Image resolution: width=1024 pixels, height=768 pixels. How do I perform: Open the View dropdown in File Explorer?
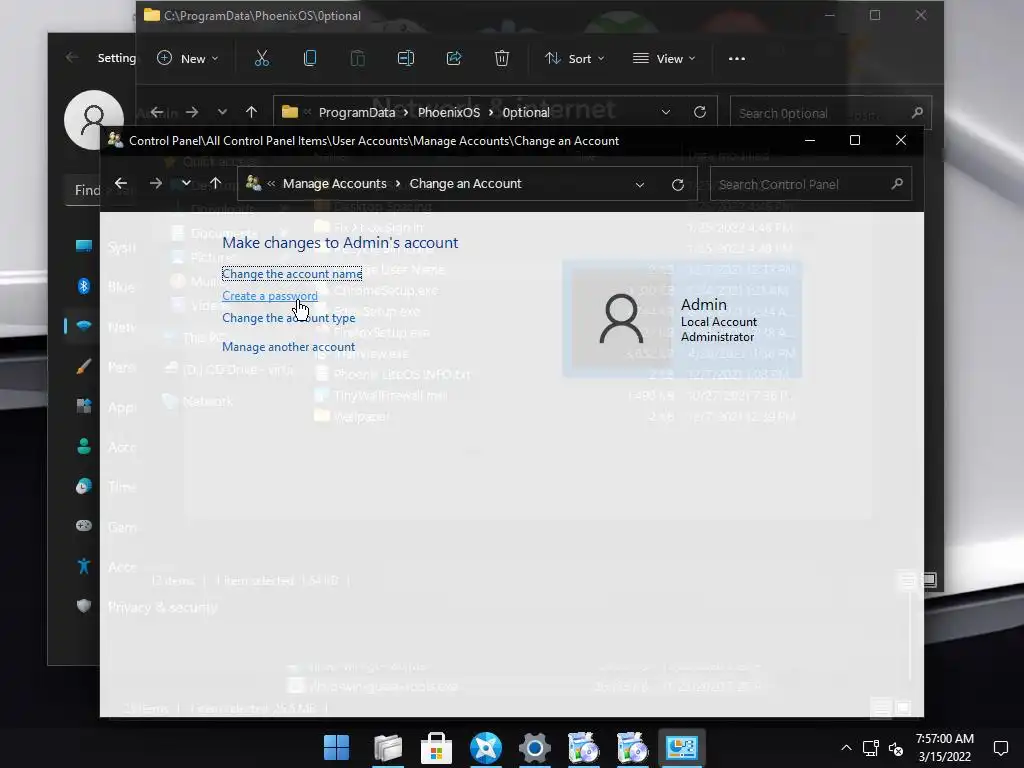click(664, 59)
